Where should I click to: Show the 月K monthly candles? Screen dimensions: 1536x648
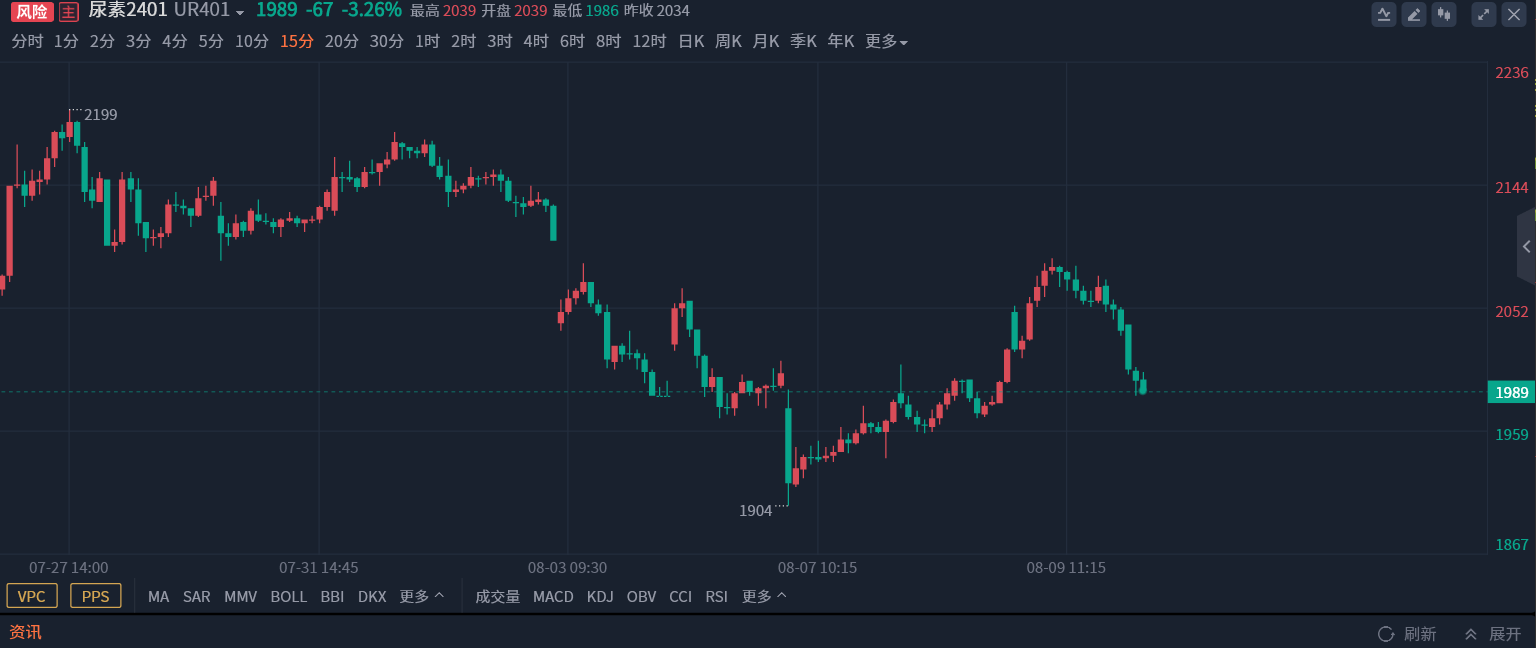tap(766, 42)
